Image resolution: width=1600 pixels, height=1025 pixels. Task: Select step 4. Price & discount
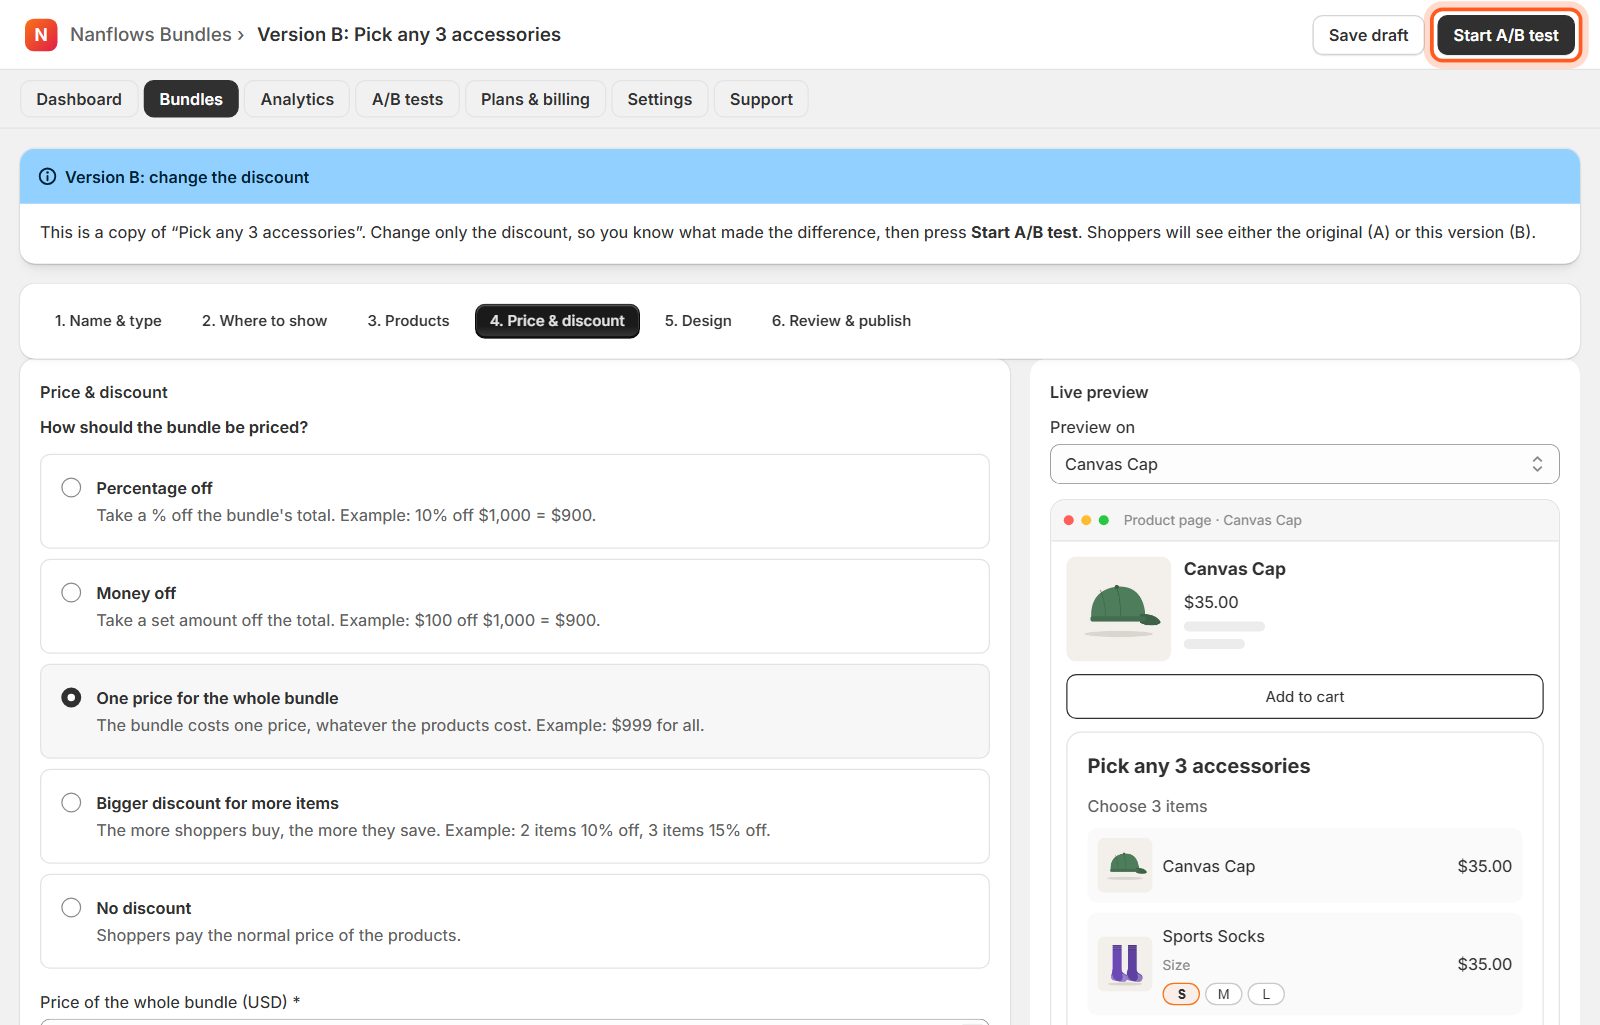[557, 321]
